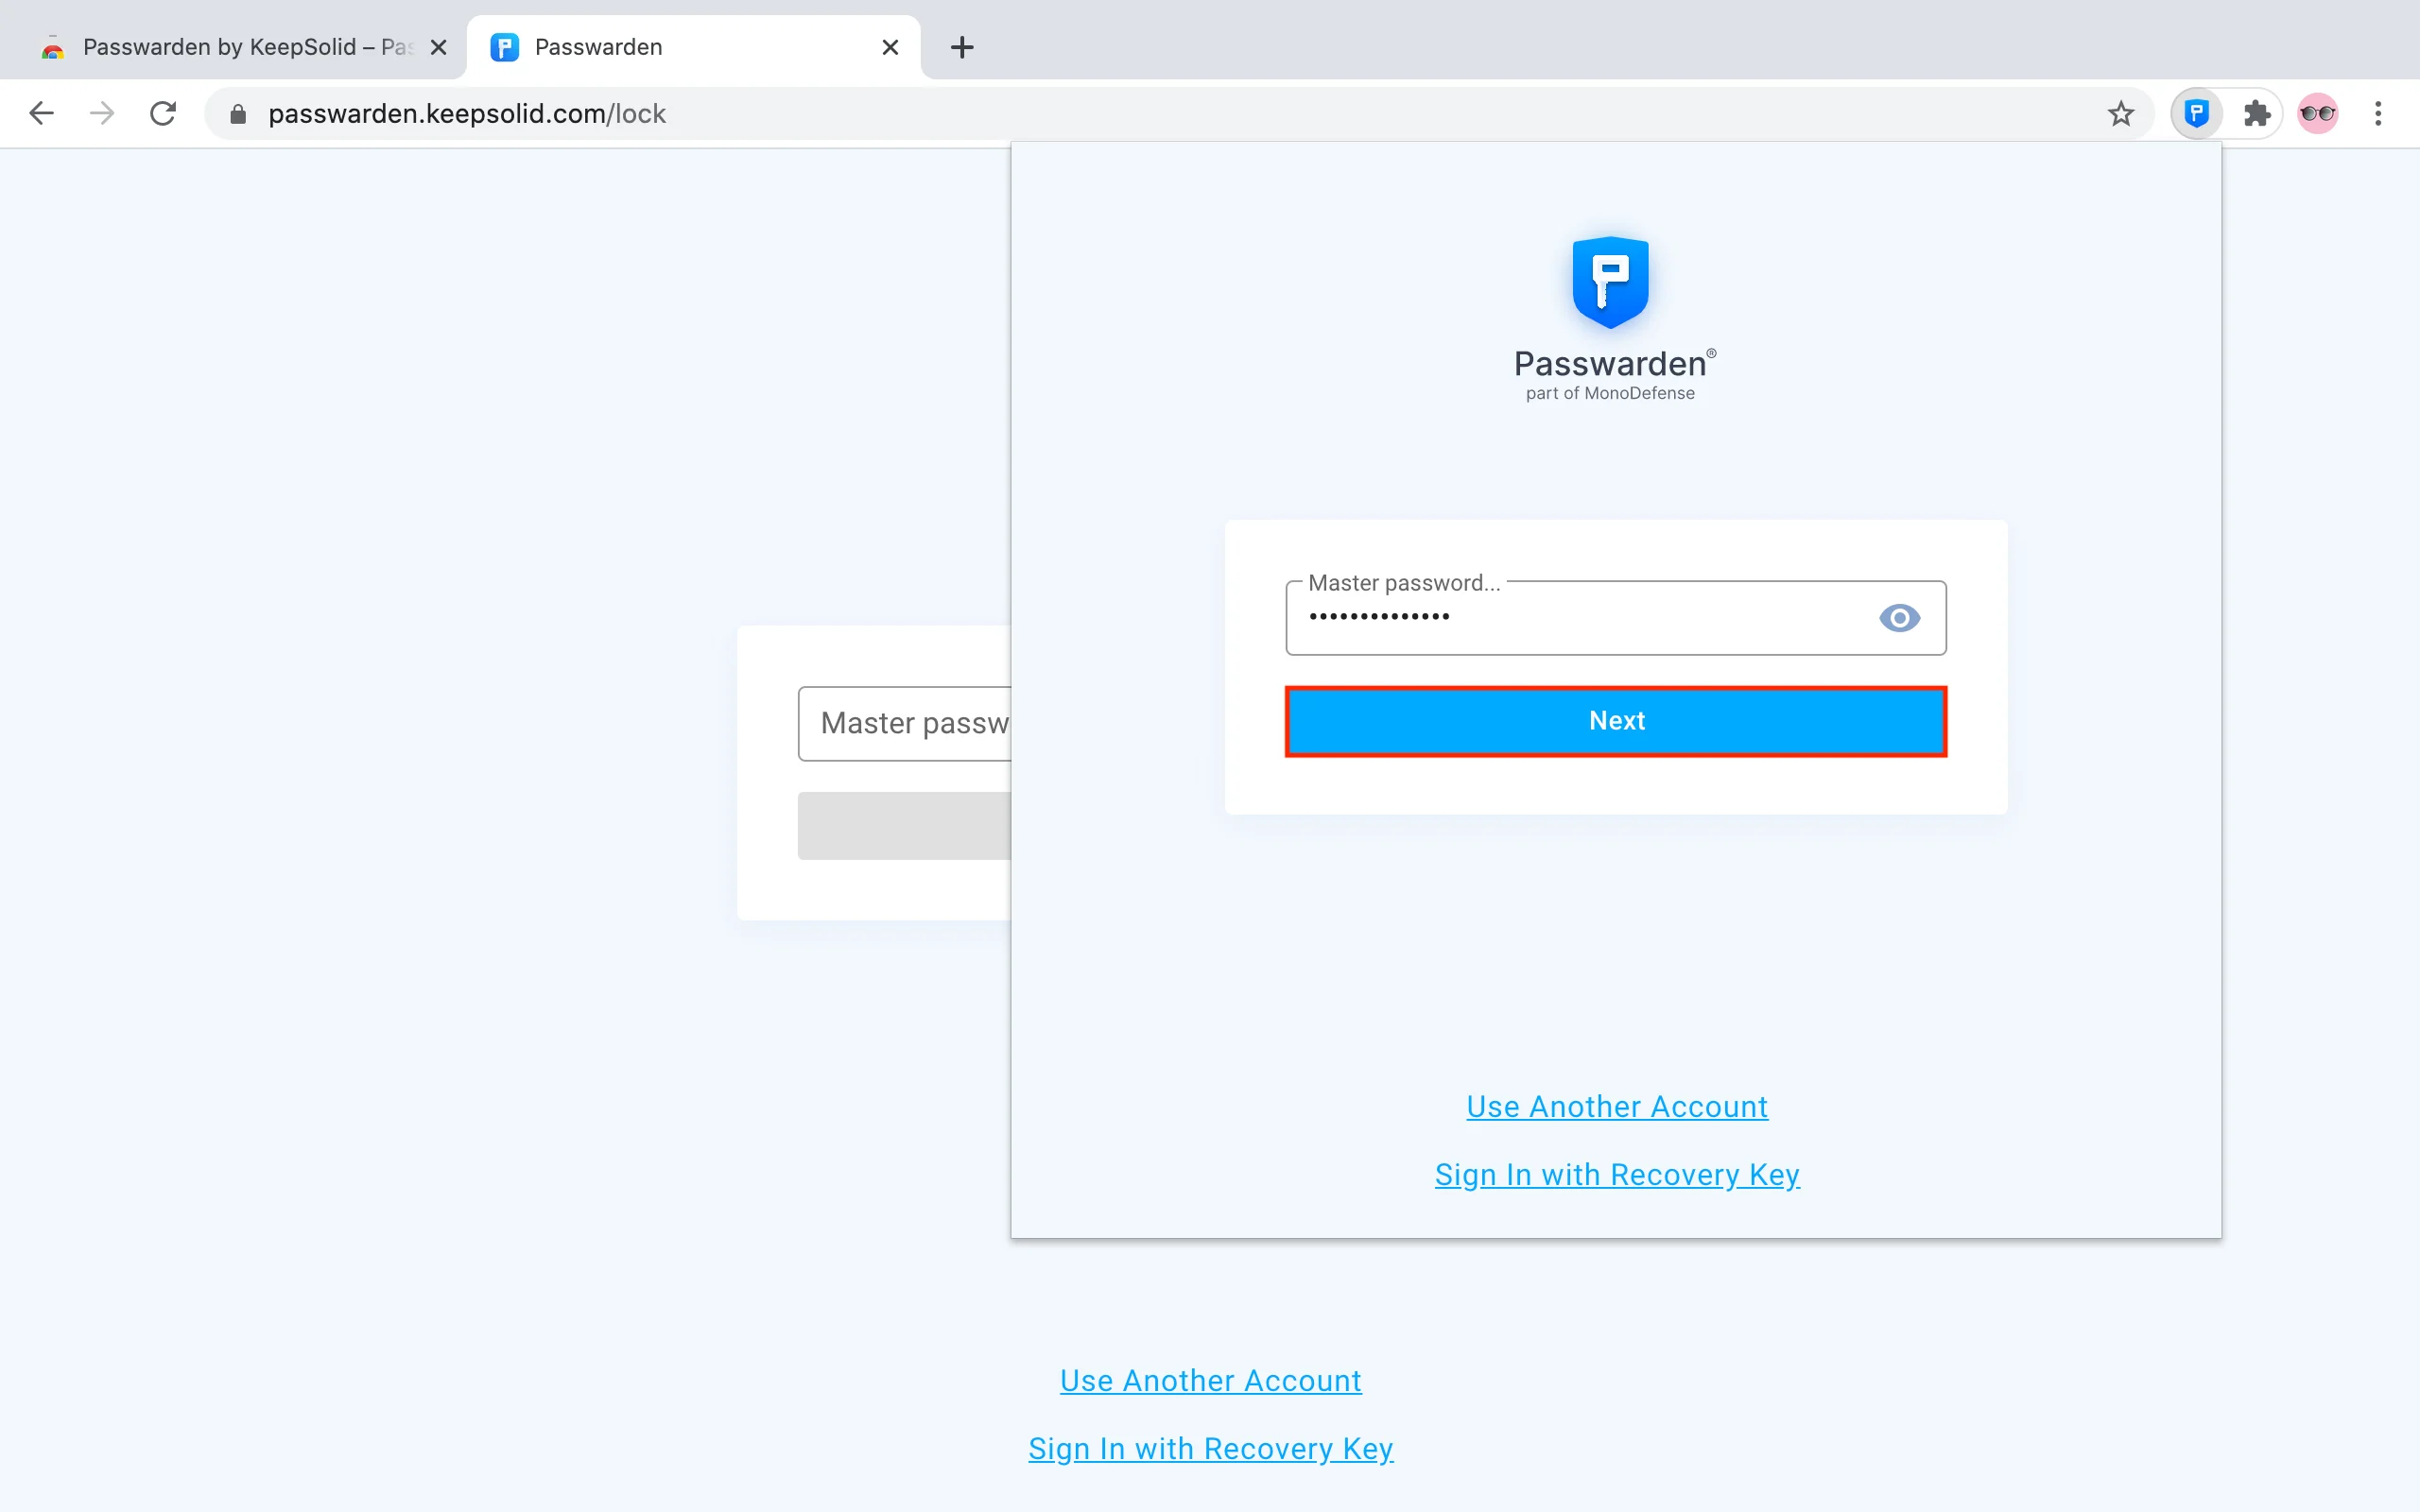Click popup's Sign In with Recovery Key
This screenshot has width=2420, height=1512.
pyautogui.click(x=1616, y=1174)
